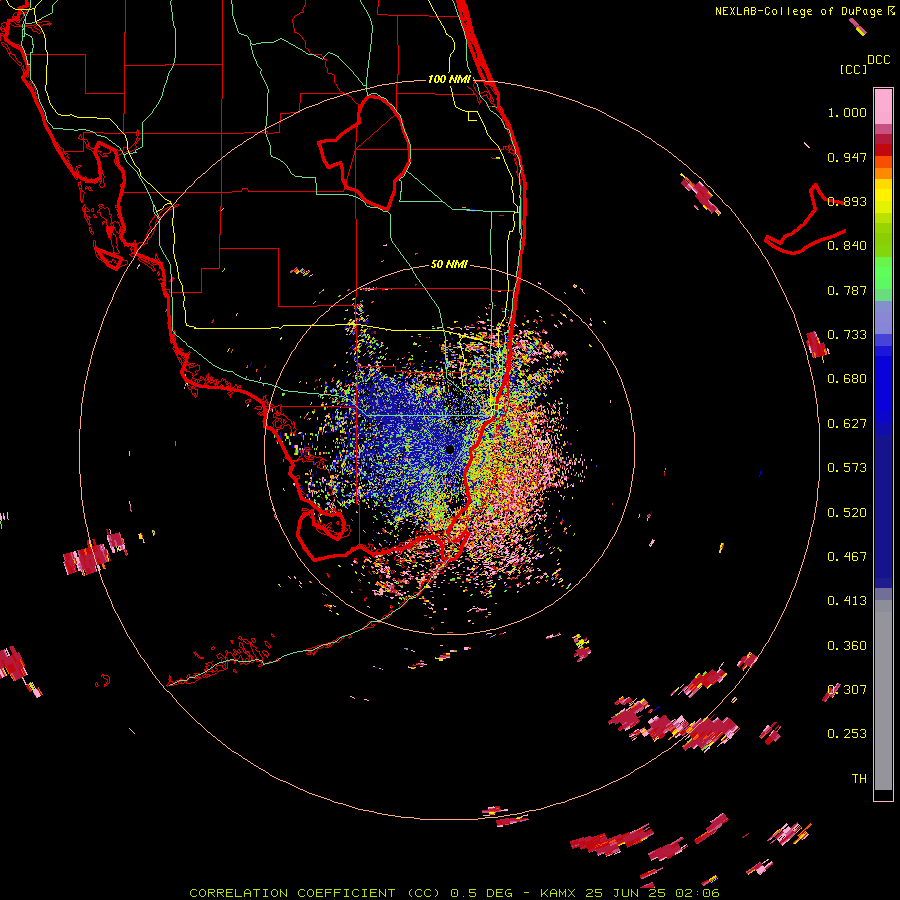Click the 0.947 scale value
The height and width of the screenshot is (900, 900).
tap(847, 157)
